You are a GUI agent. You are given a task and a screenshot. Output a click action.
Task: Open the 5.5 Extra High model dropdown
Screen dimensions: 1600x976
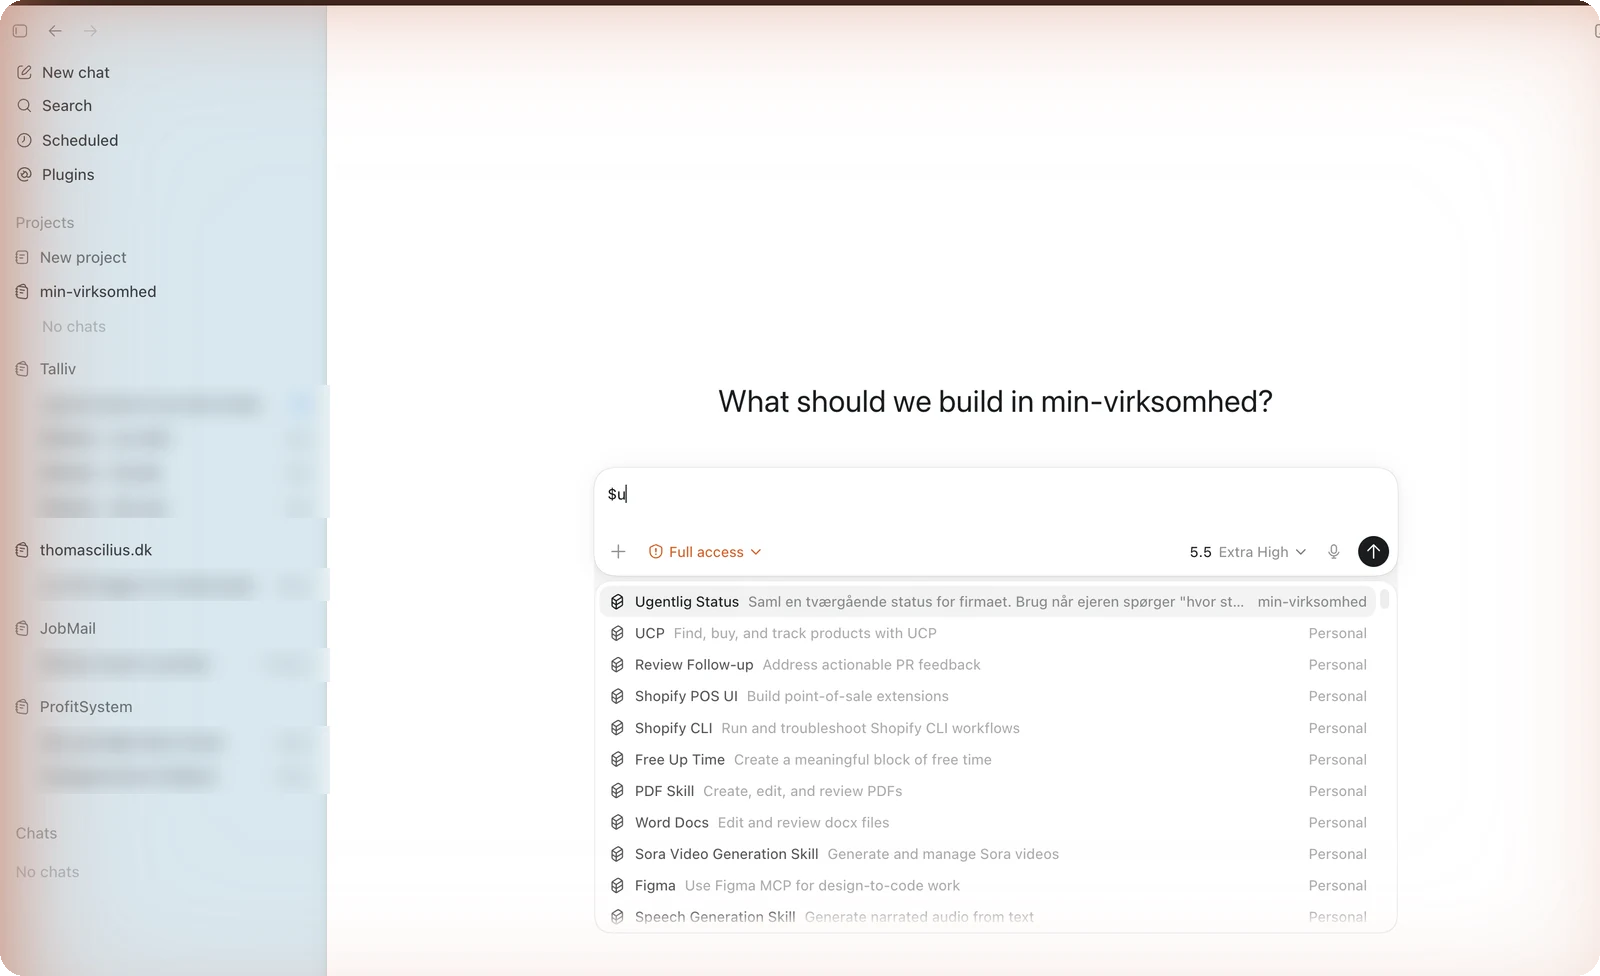pyautogui.click(x=1247, y=552)
